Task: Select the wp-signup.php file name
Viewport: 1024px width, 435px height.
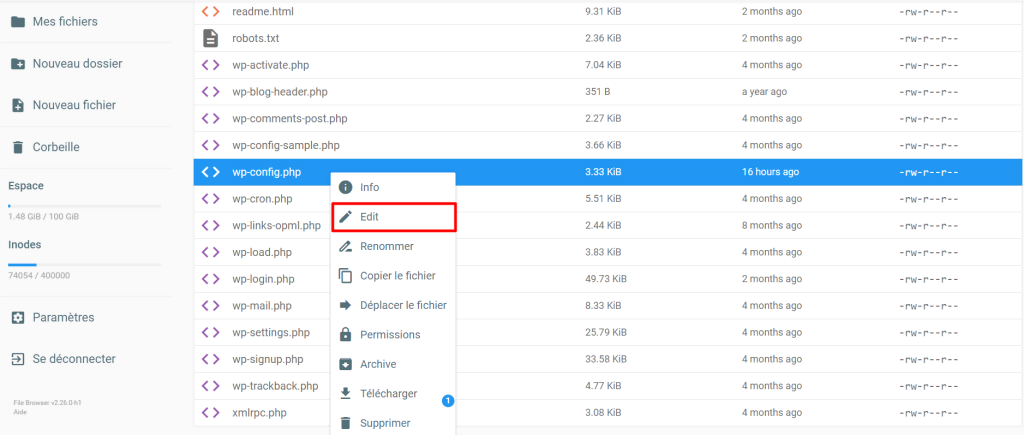Action: (x=268, y=359)
